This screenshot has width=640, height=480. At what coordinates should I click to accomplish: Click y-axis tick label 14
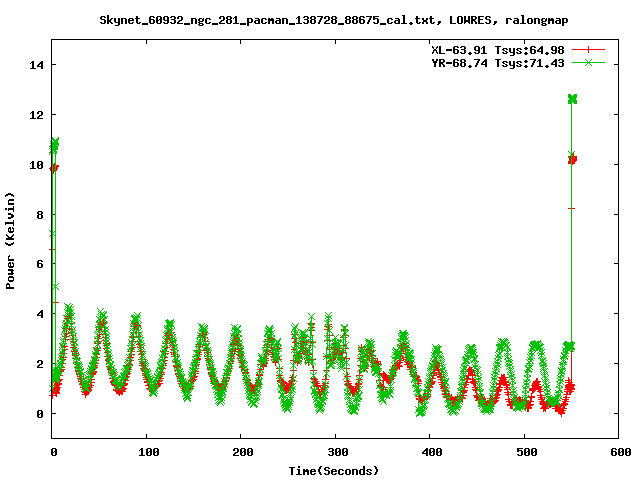[36, 65]
